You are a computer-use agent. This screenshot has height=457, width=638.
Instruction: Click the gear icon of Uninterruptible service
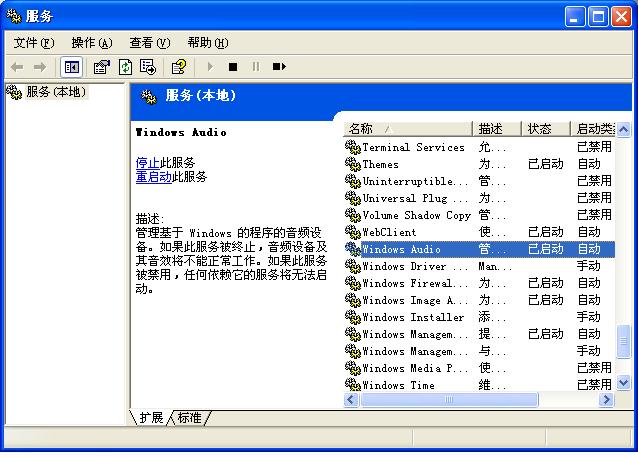click(353, 181)
